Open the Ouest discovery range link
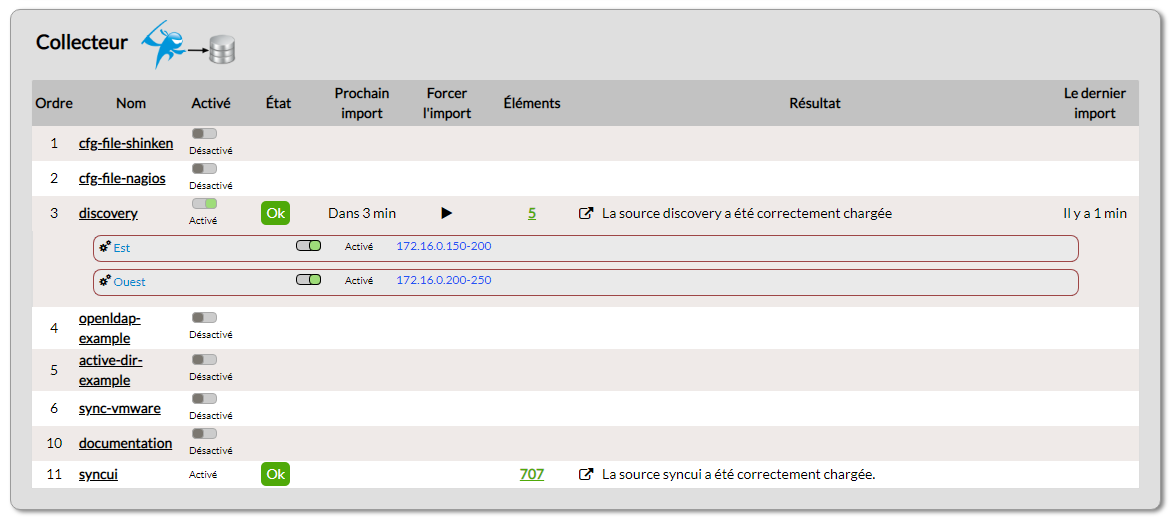The width and height of the screenshot is (1172, 518). [129, 282]
